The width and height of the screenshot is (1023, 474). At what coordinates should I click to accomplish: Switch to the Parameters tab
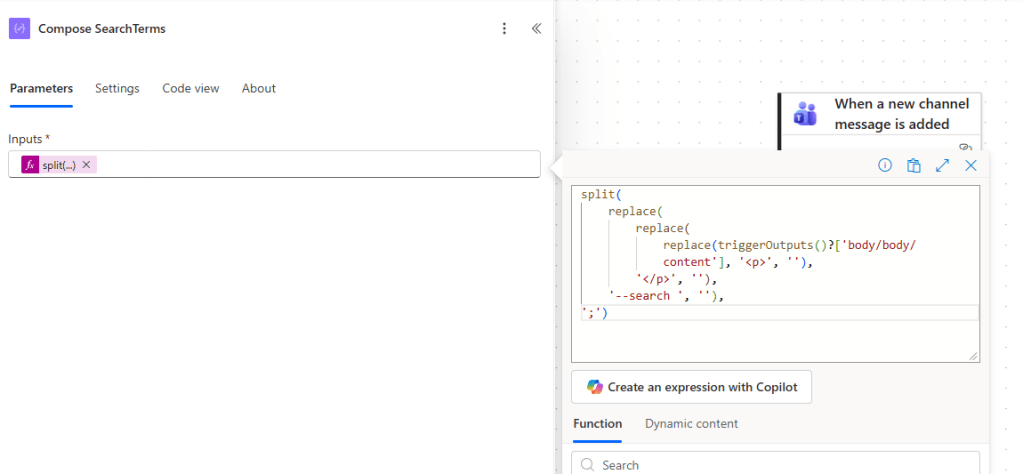41,88
